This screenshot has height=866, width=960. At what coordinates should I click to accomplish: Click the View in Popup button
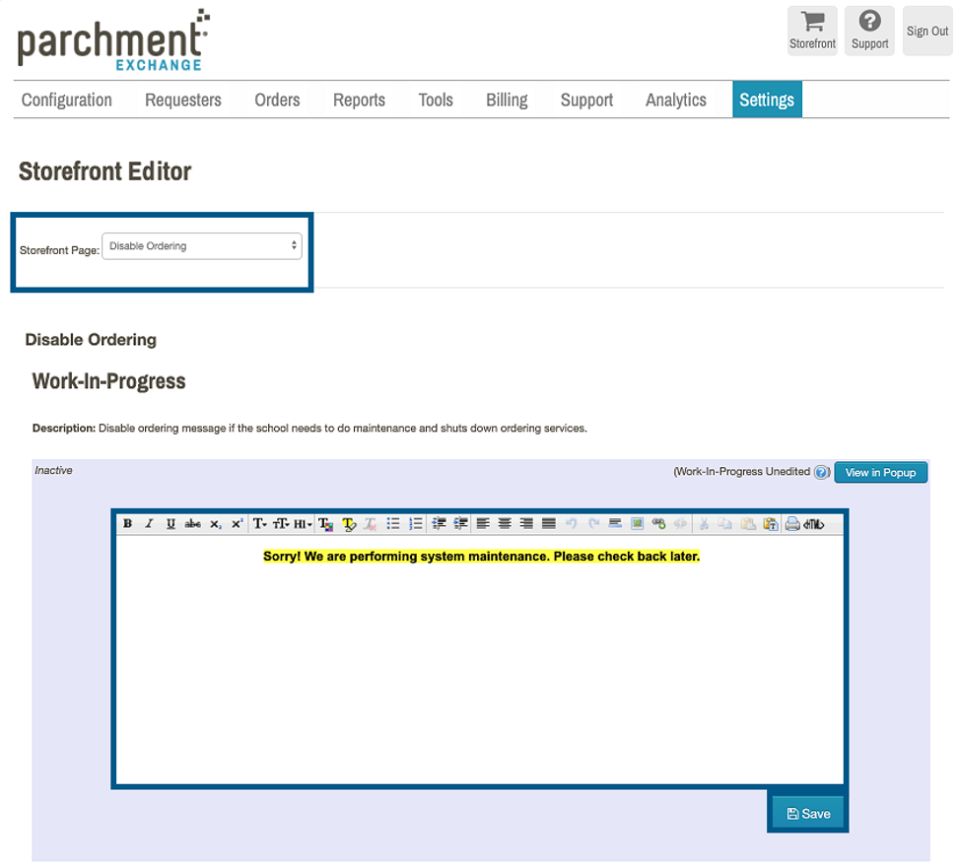coord(880,472)
